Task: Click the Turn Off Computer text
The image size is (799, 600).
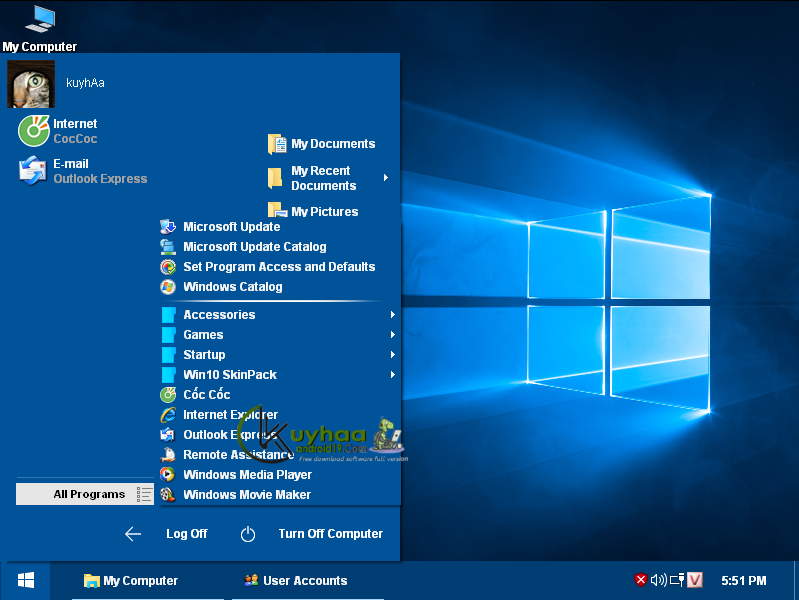Action: [330, 534]
